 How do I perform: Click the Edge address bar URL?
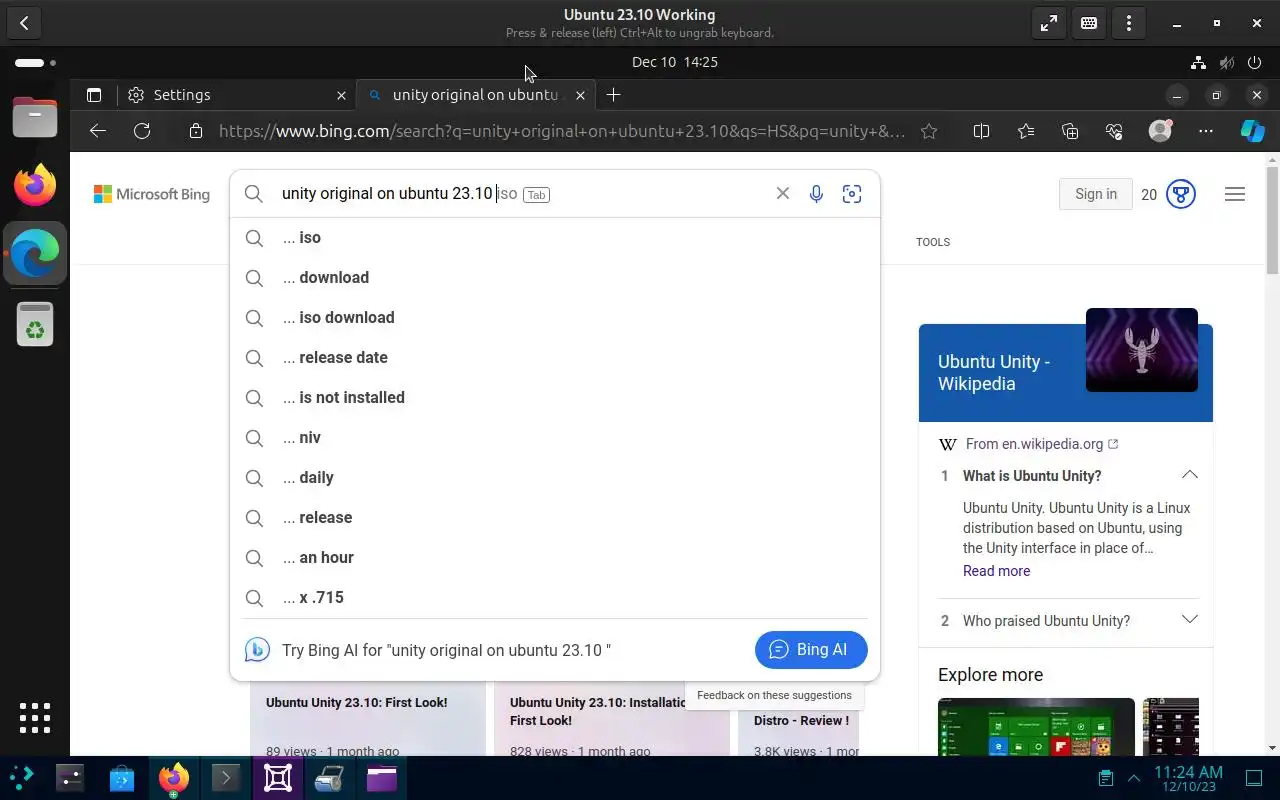coord(562,131)
